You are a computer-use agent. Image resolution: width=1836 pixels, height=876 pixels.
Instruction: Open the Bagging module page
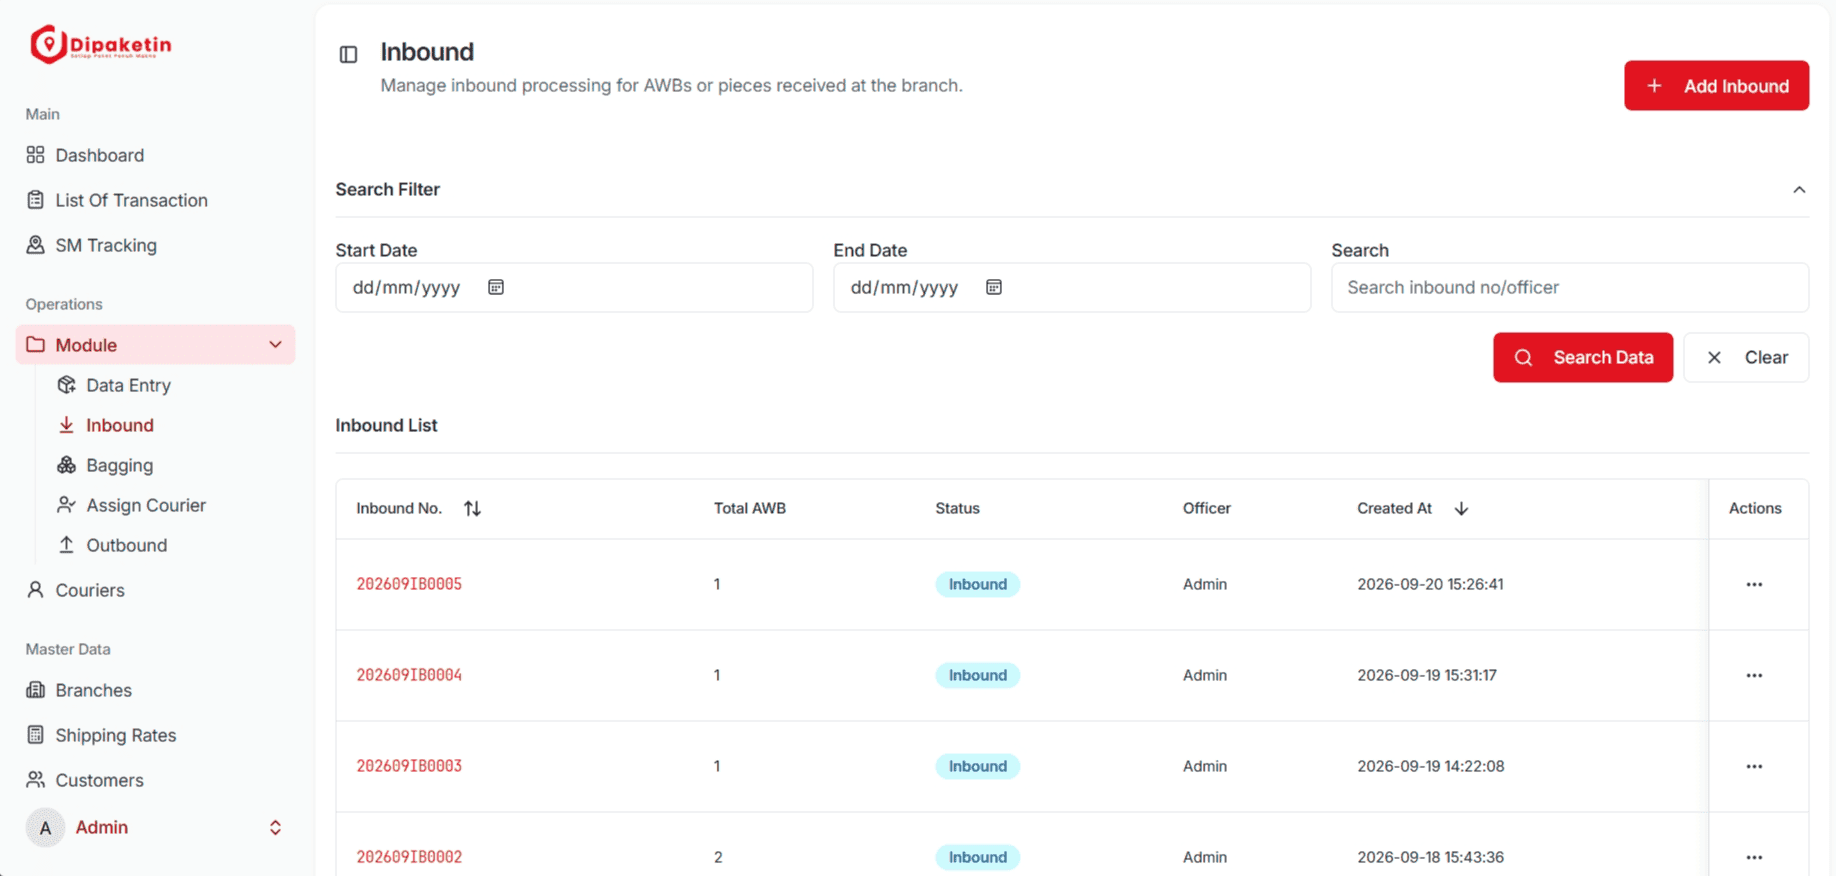(119, 465)
